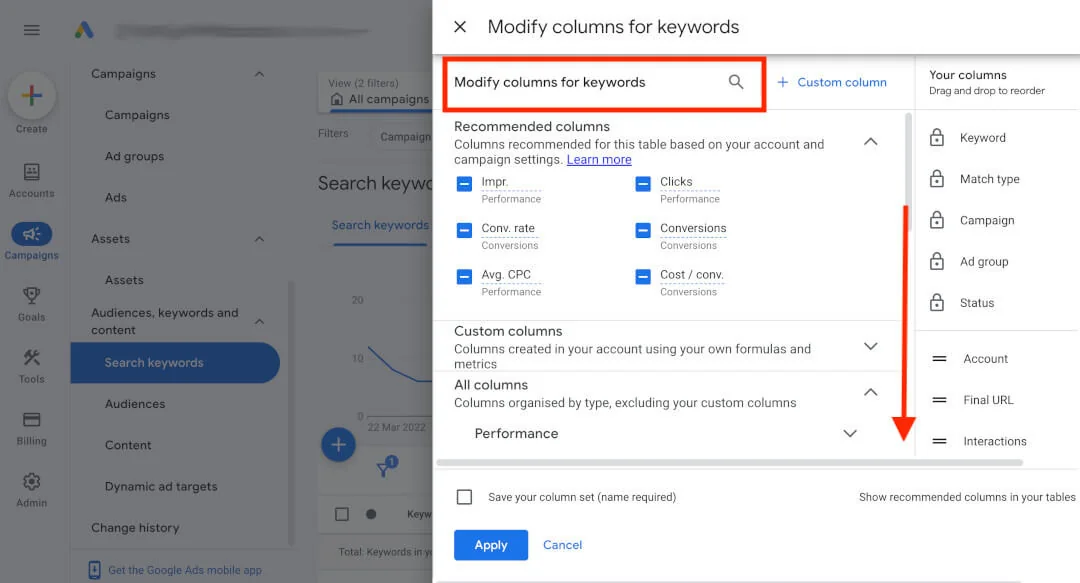Click the lock icon next to Status
Screen dimensions: 1080x583
click(937, 303)
